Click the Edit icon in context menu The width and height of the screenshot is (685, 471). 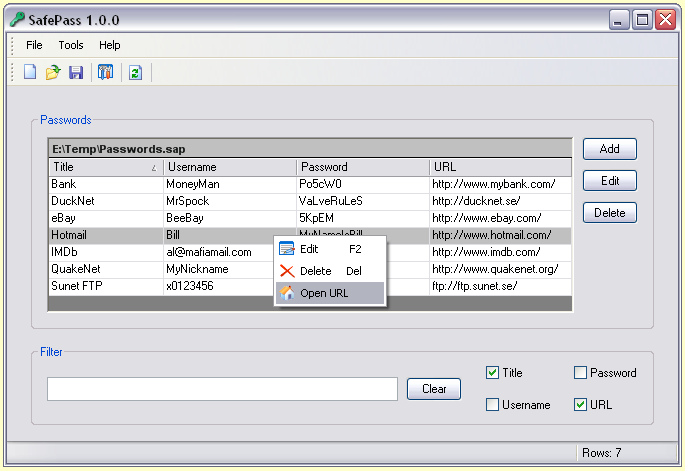(287, 249)
